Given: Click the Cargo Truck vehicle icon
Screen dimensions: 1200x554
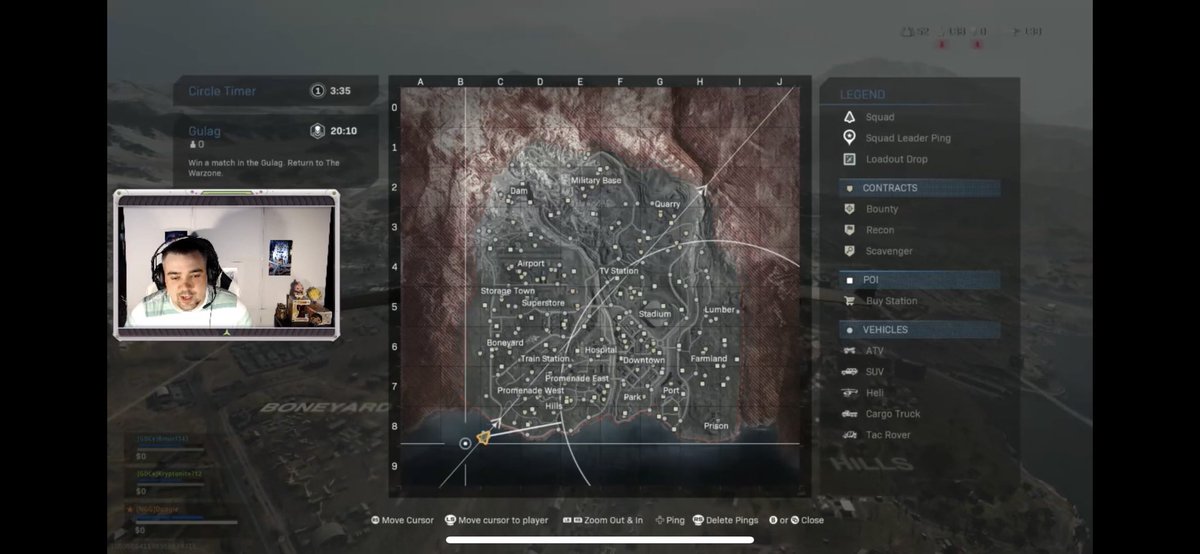Looking at the screenshot, I should pyautogui.click(x=850, y=414).
